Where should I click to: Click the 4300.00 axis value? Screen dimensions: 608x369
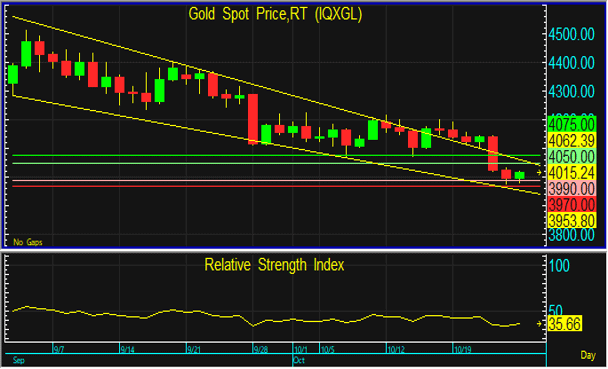click(572, 91)
